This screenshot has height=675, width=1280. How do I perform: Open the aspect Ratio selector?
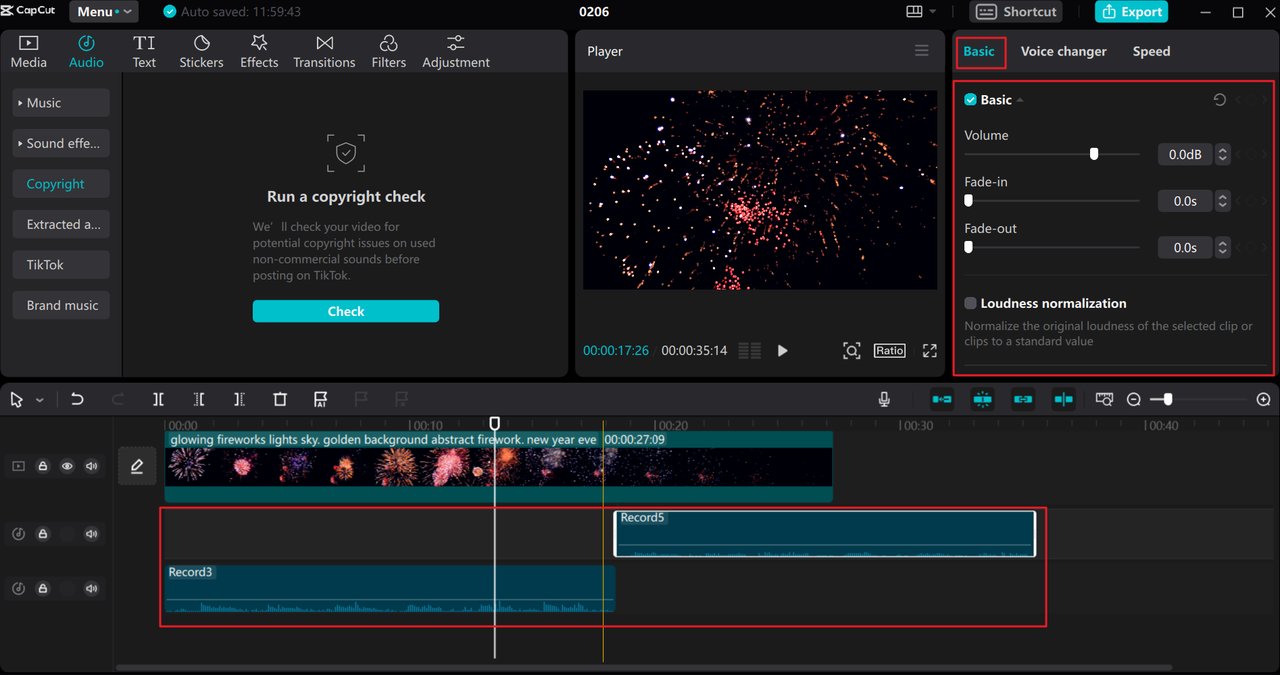[x=889, y=351]
